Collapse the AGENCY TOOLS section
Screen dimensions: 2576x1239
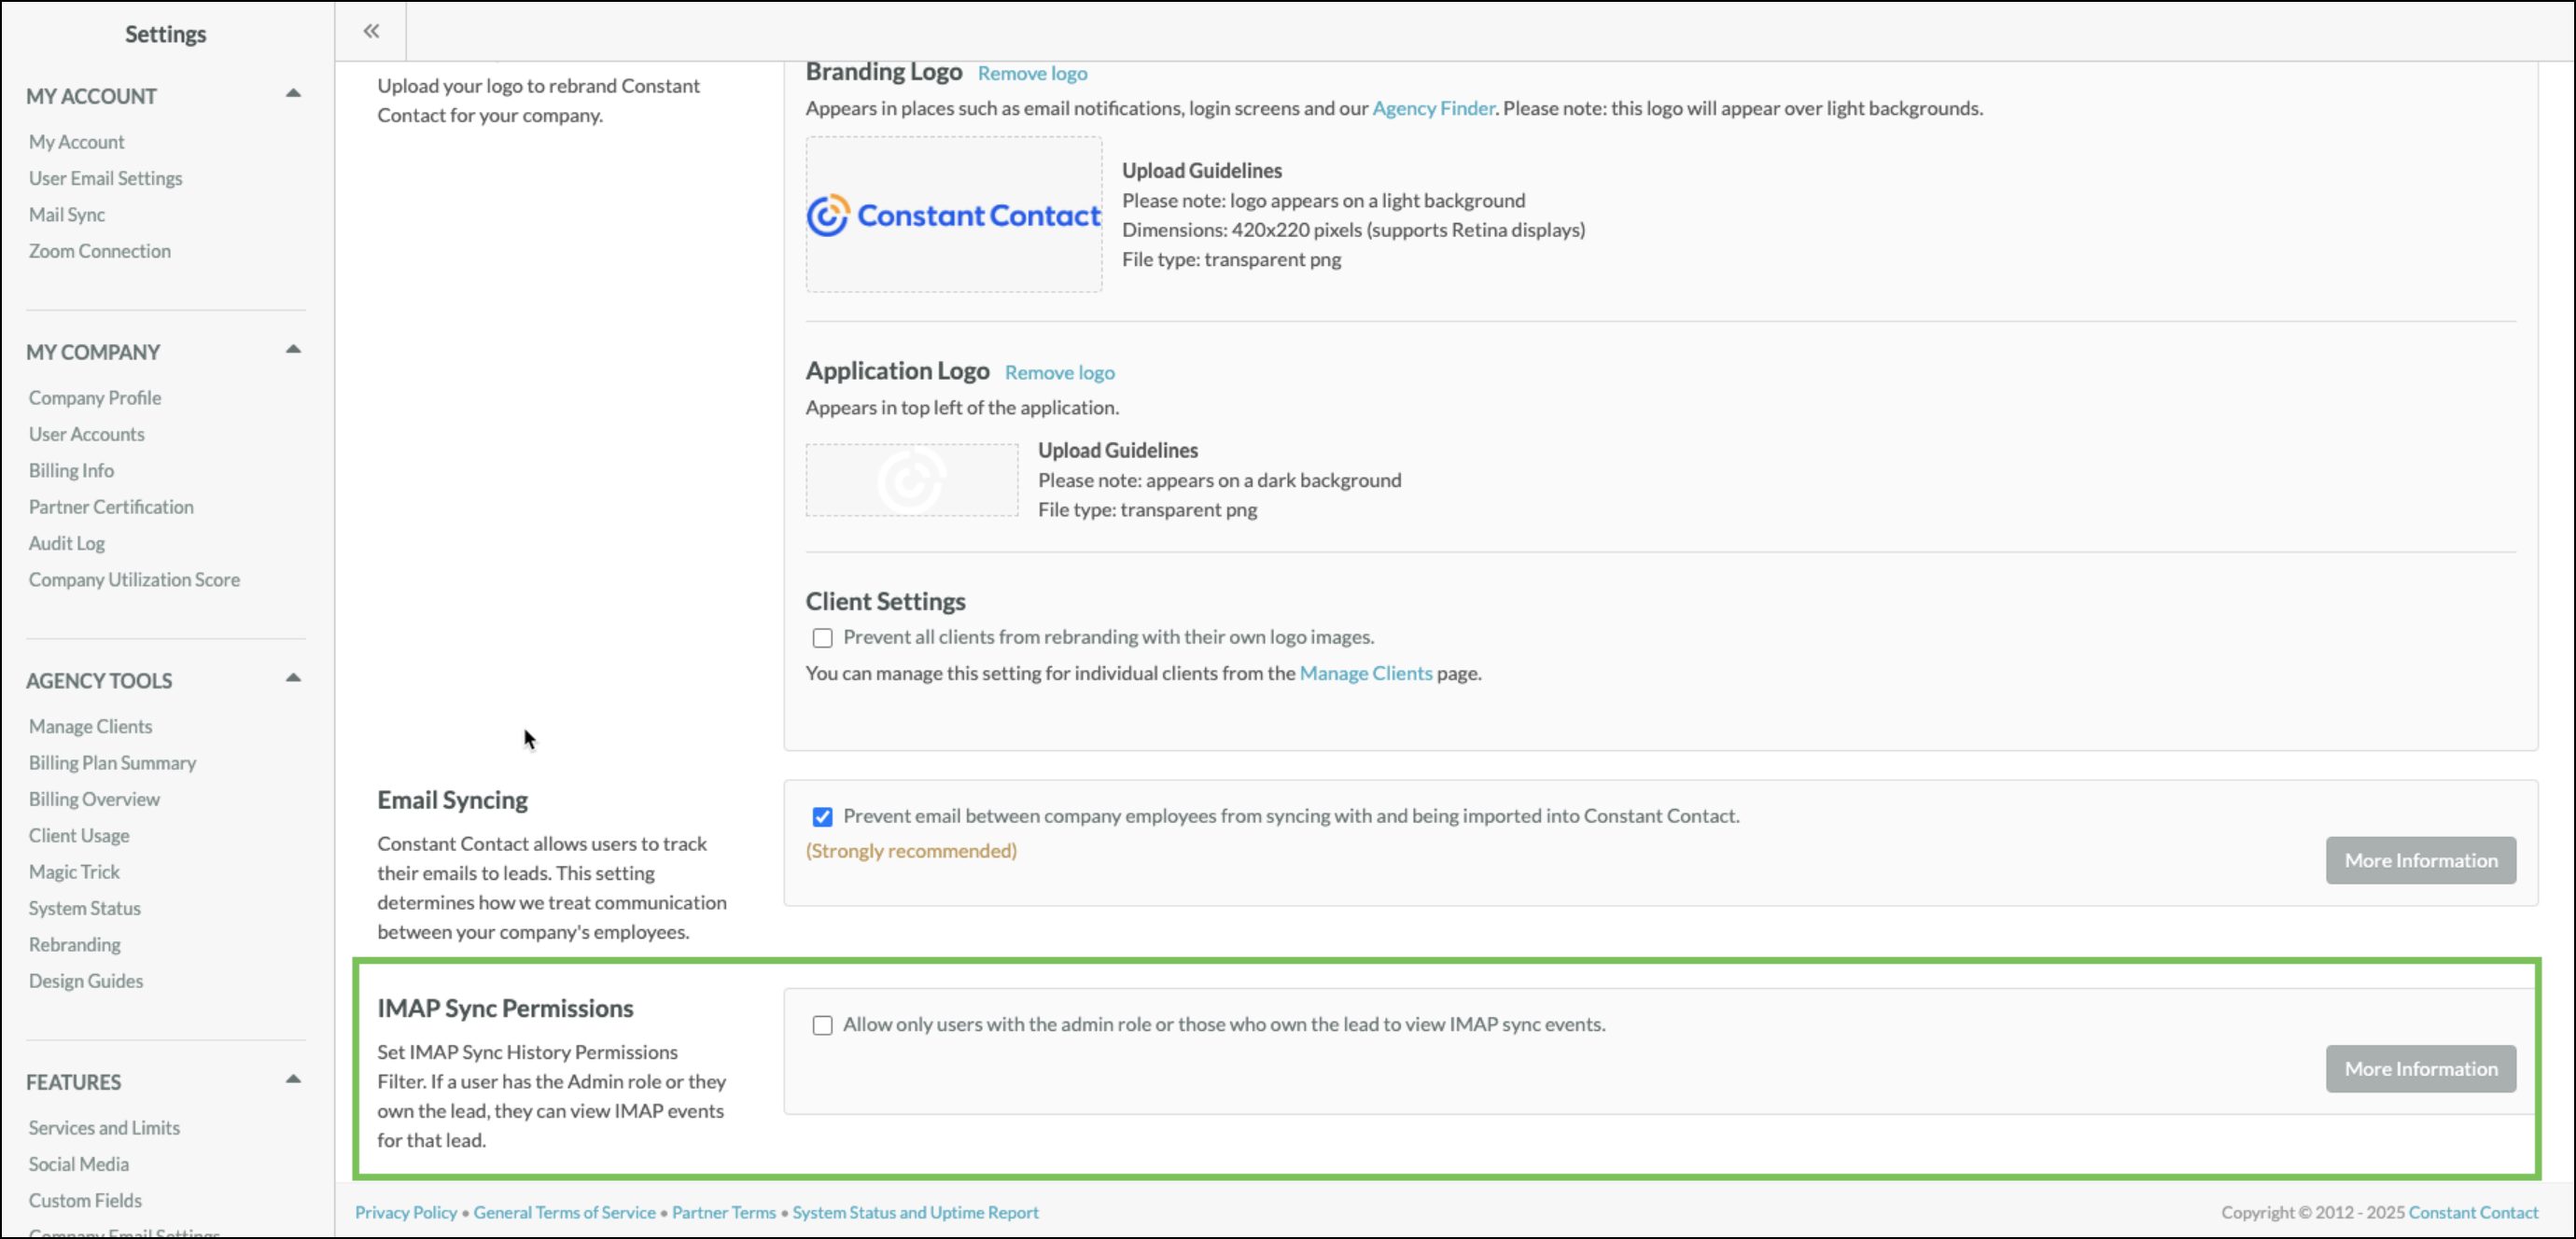pos(293,678)
